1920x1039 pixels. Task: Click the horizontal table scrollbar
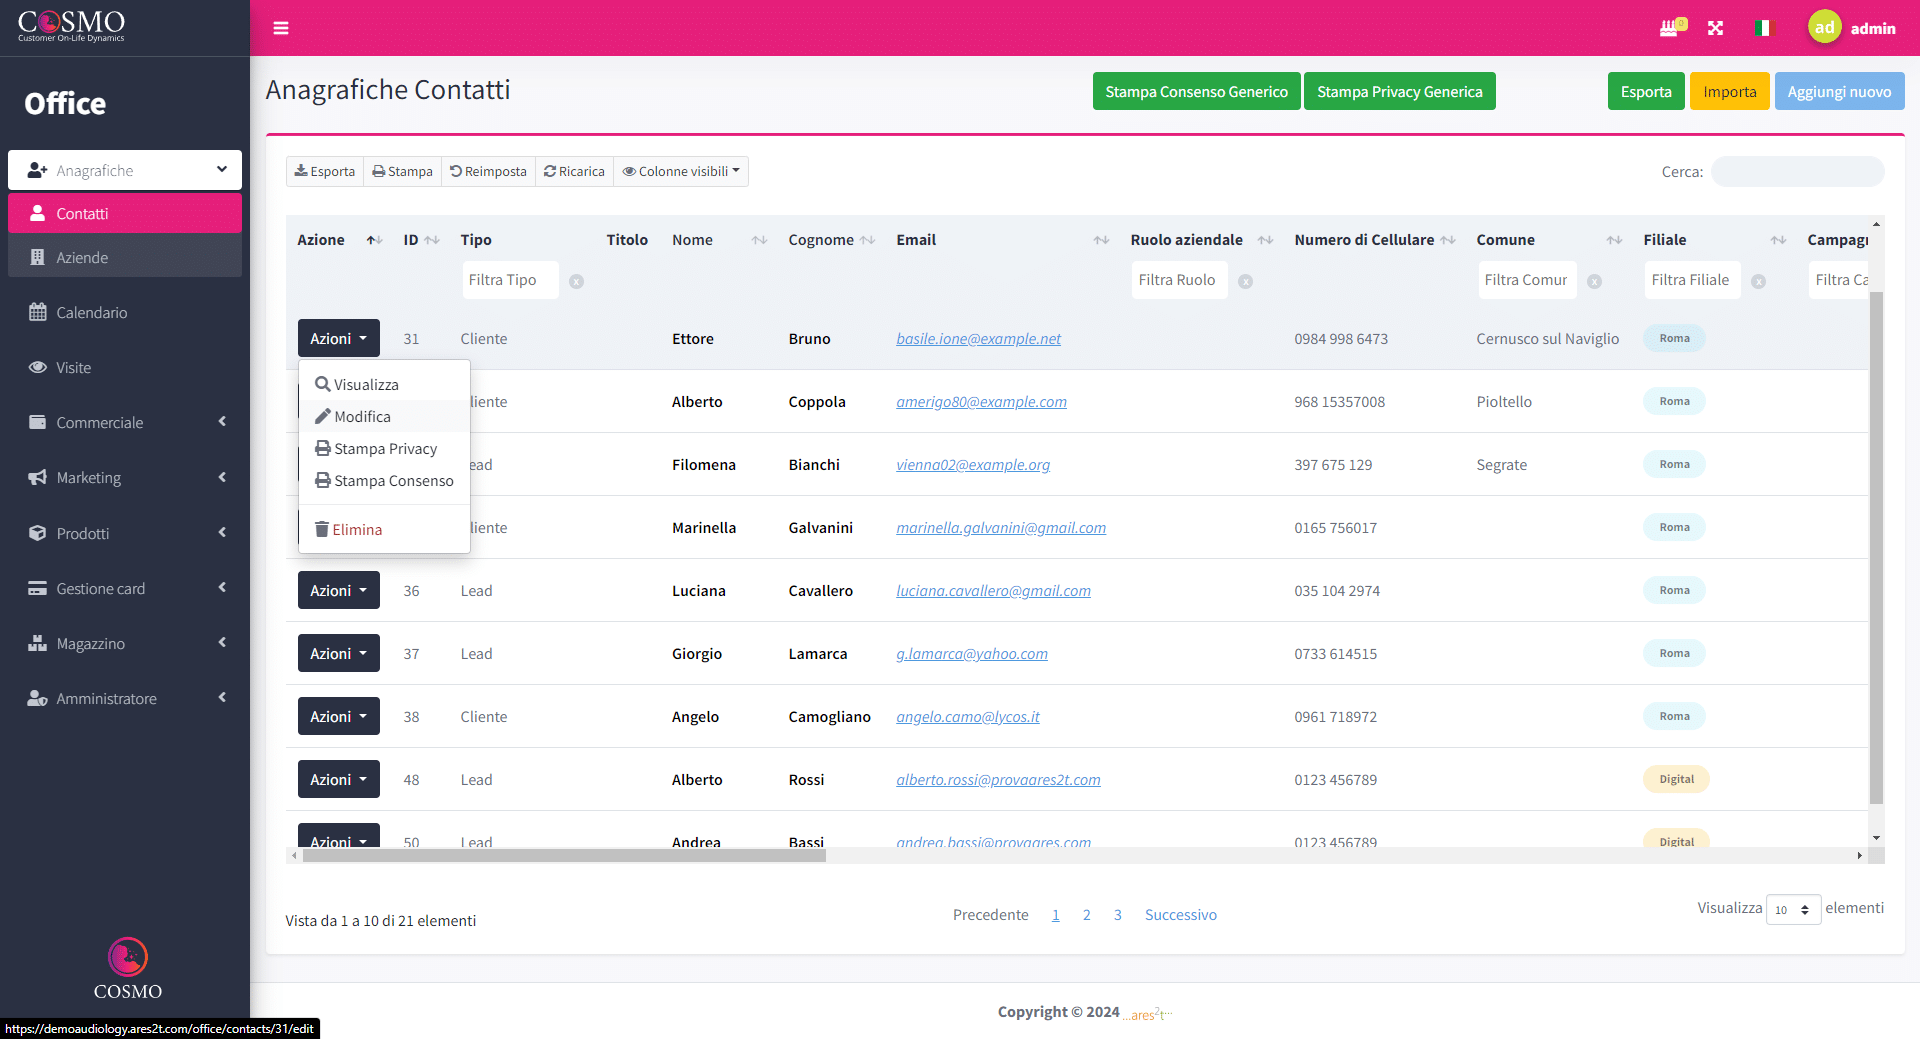tap(564, 856)
